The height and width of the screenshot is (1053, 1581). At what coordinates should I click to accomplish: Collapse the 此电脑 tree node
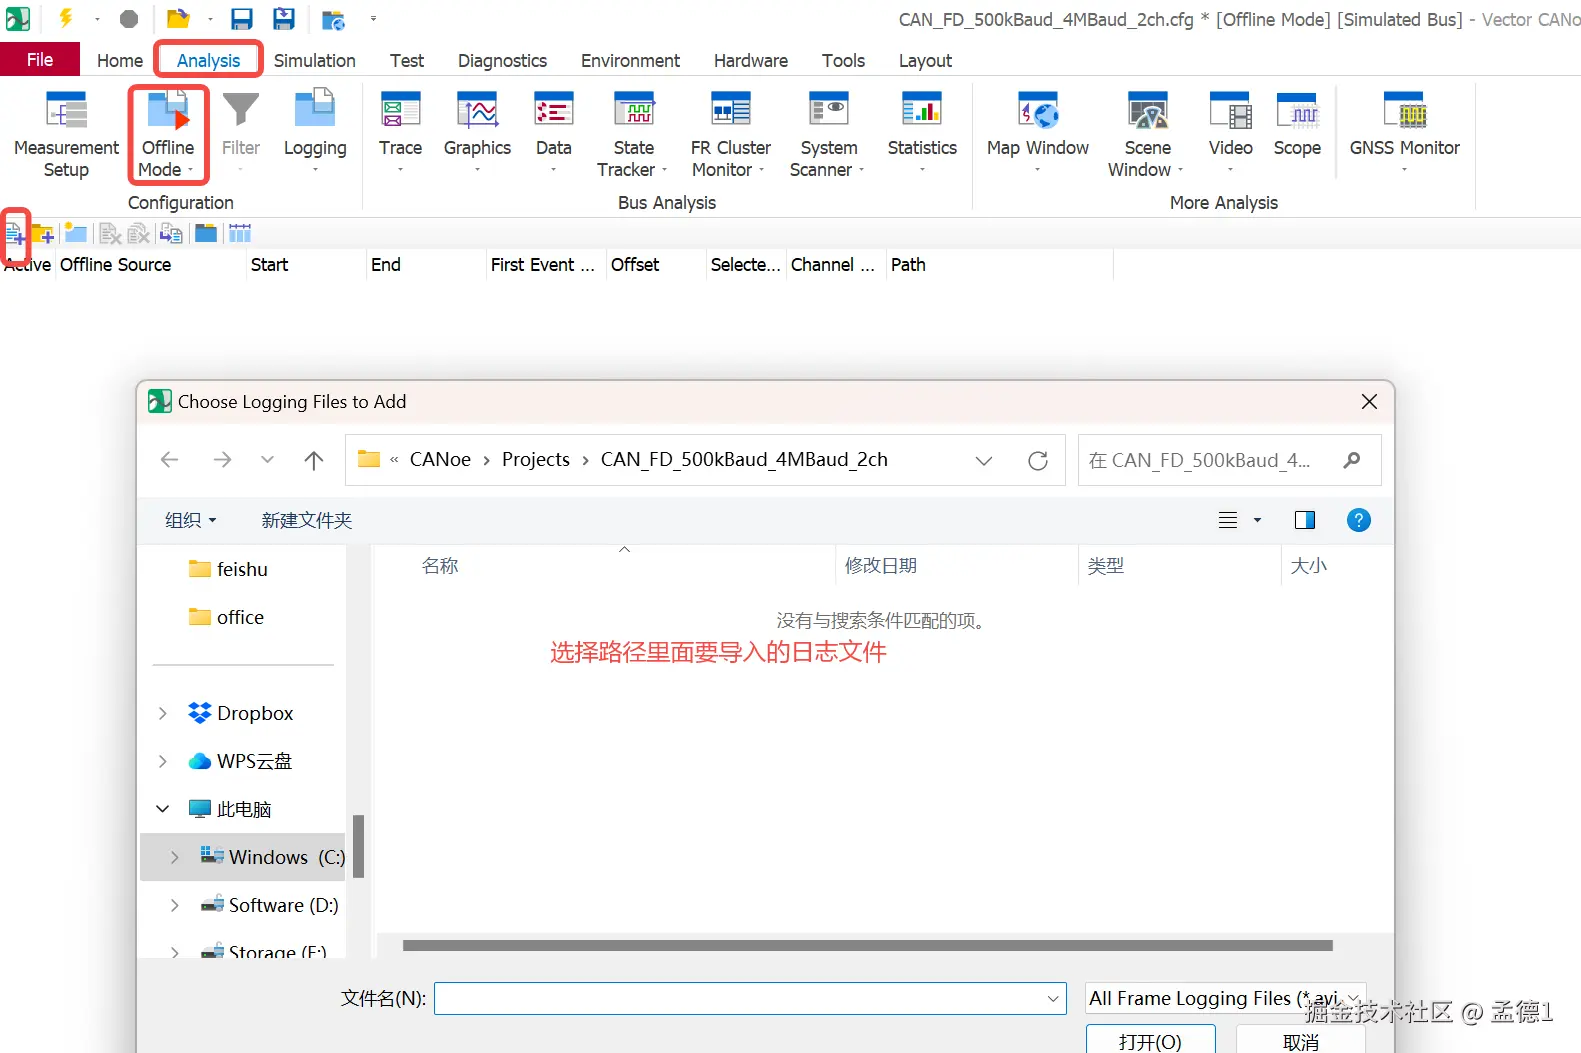[163, 809]
